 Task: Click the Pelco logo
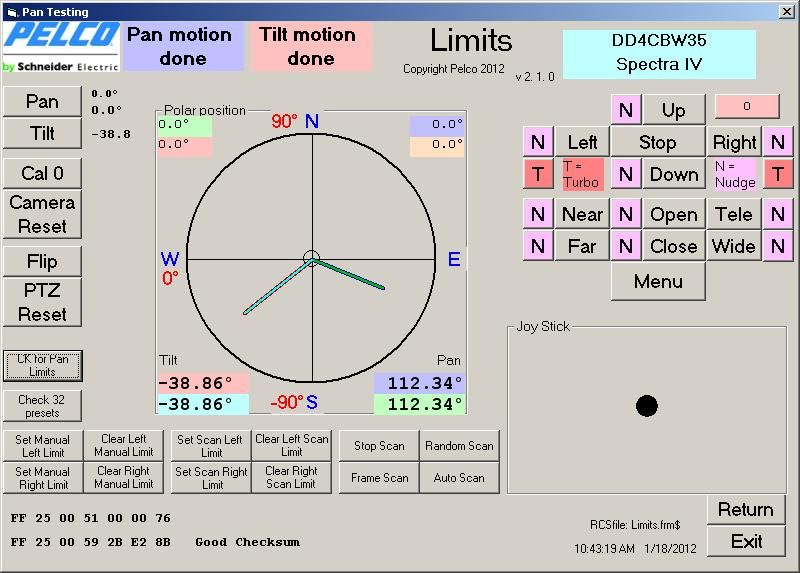[x=61, y=46]
